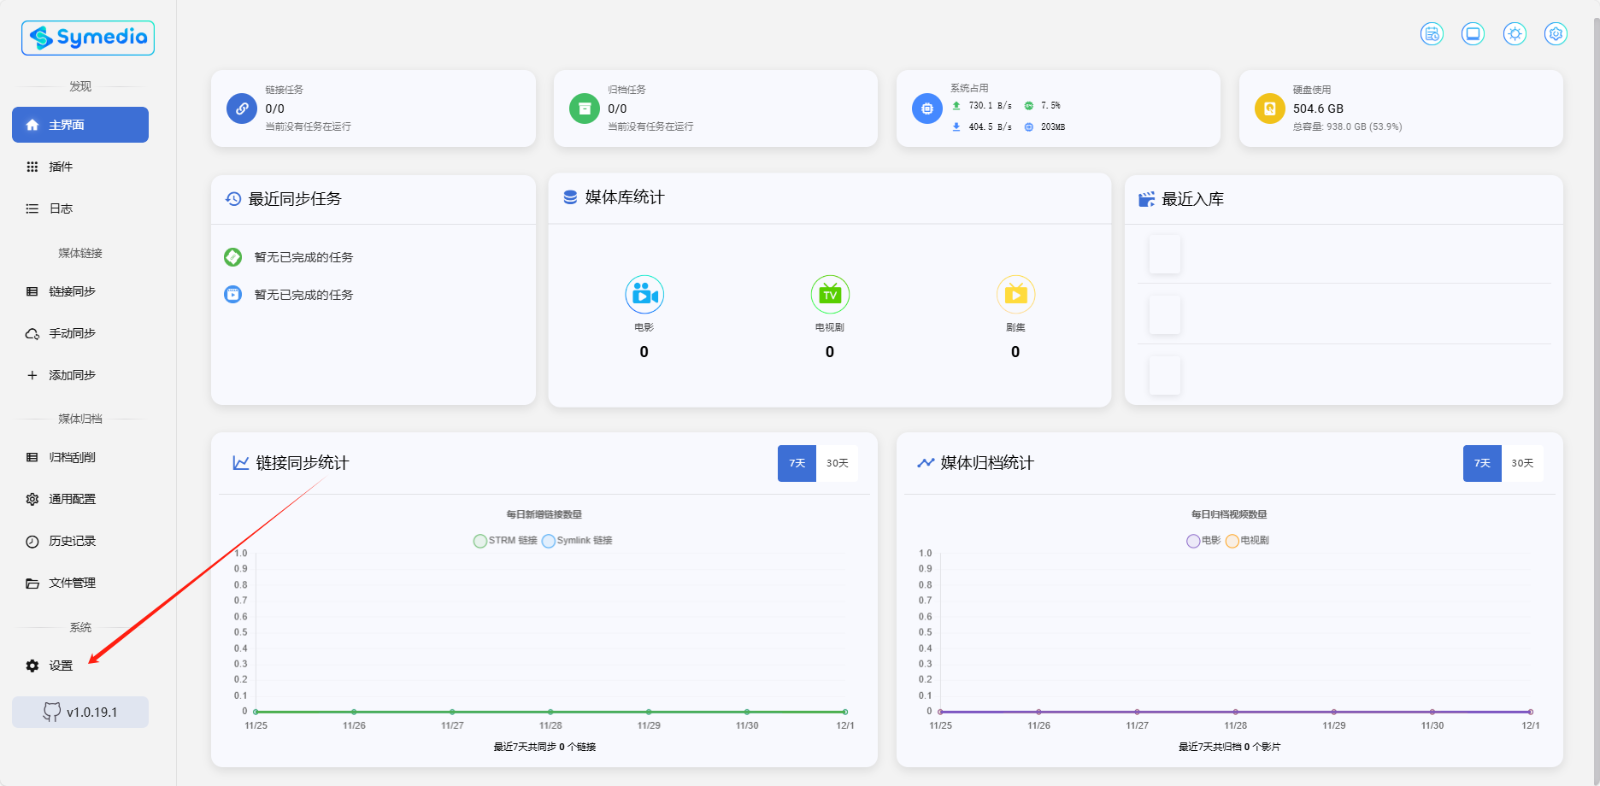1600x786 pixels.
Task: Open 设置 settings in sidebar
Action: point(80,666)
